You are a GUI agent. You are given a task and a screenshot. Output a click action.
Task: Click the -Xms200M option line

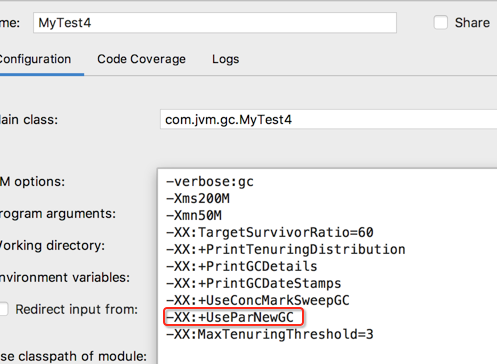pos(198,199)
